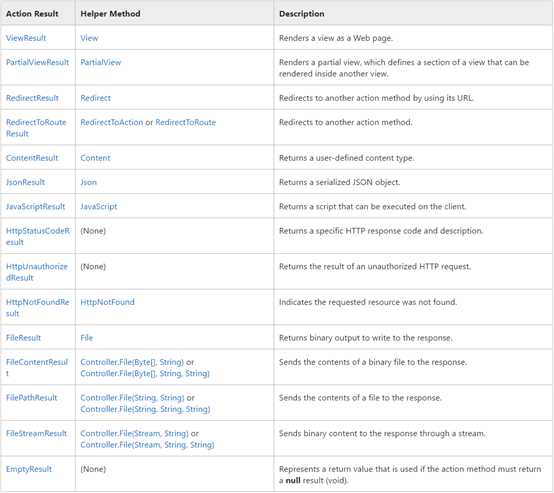Open Controller.File(Stream, String) link

[135, 433]
